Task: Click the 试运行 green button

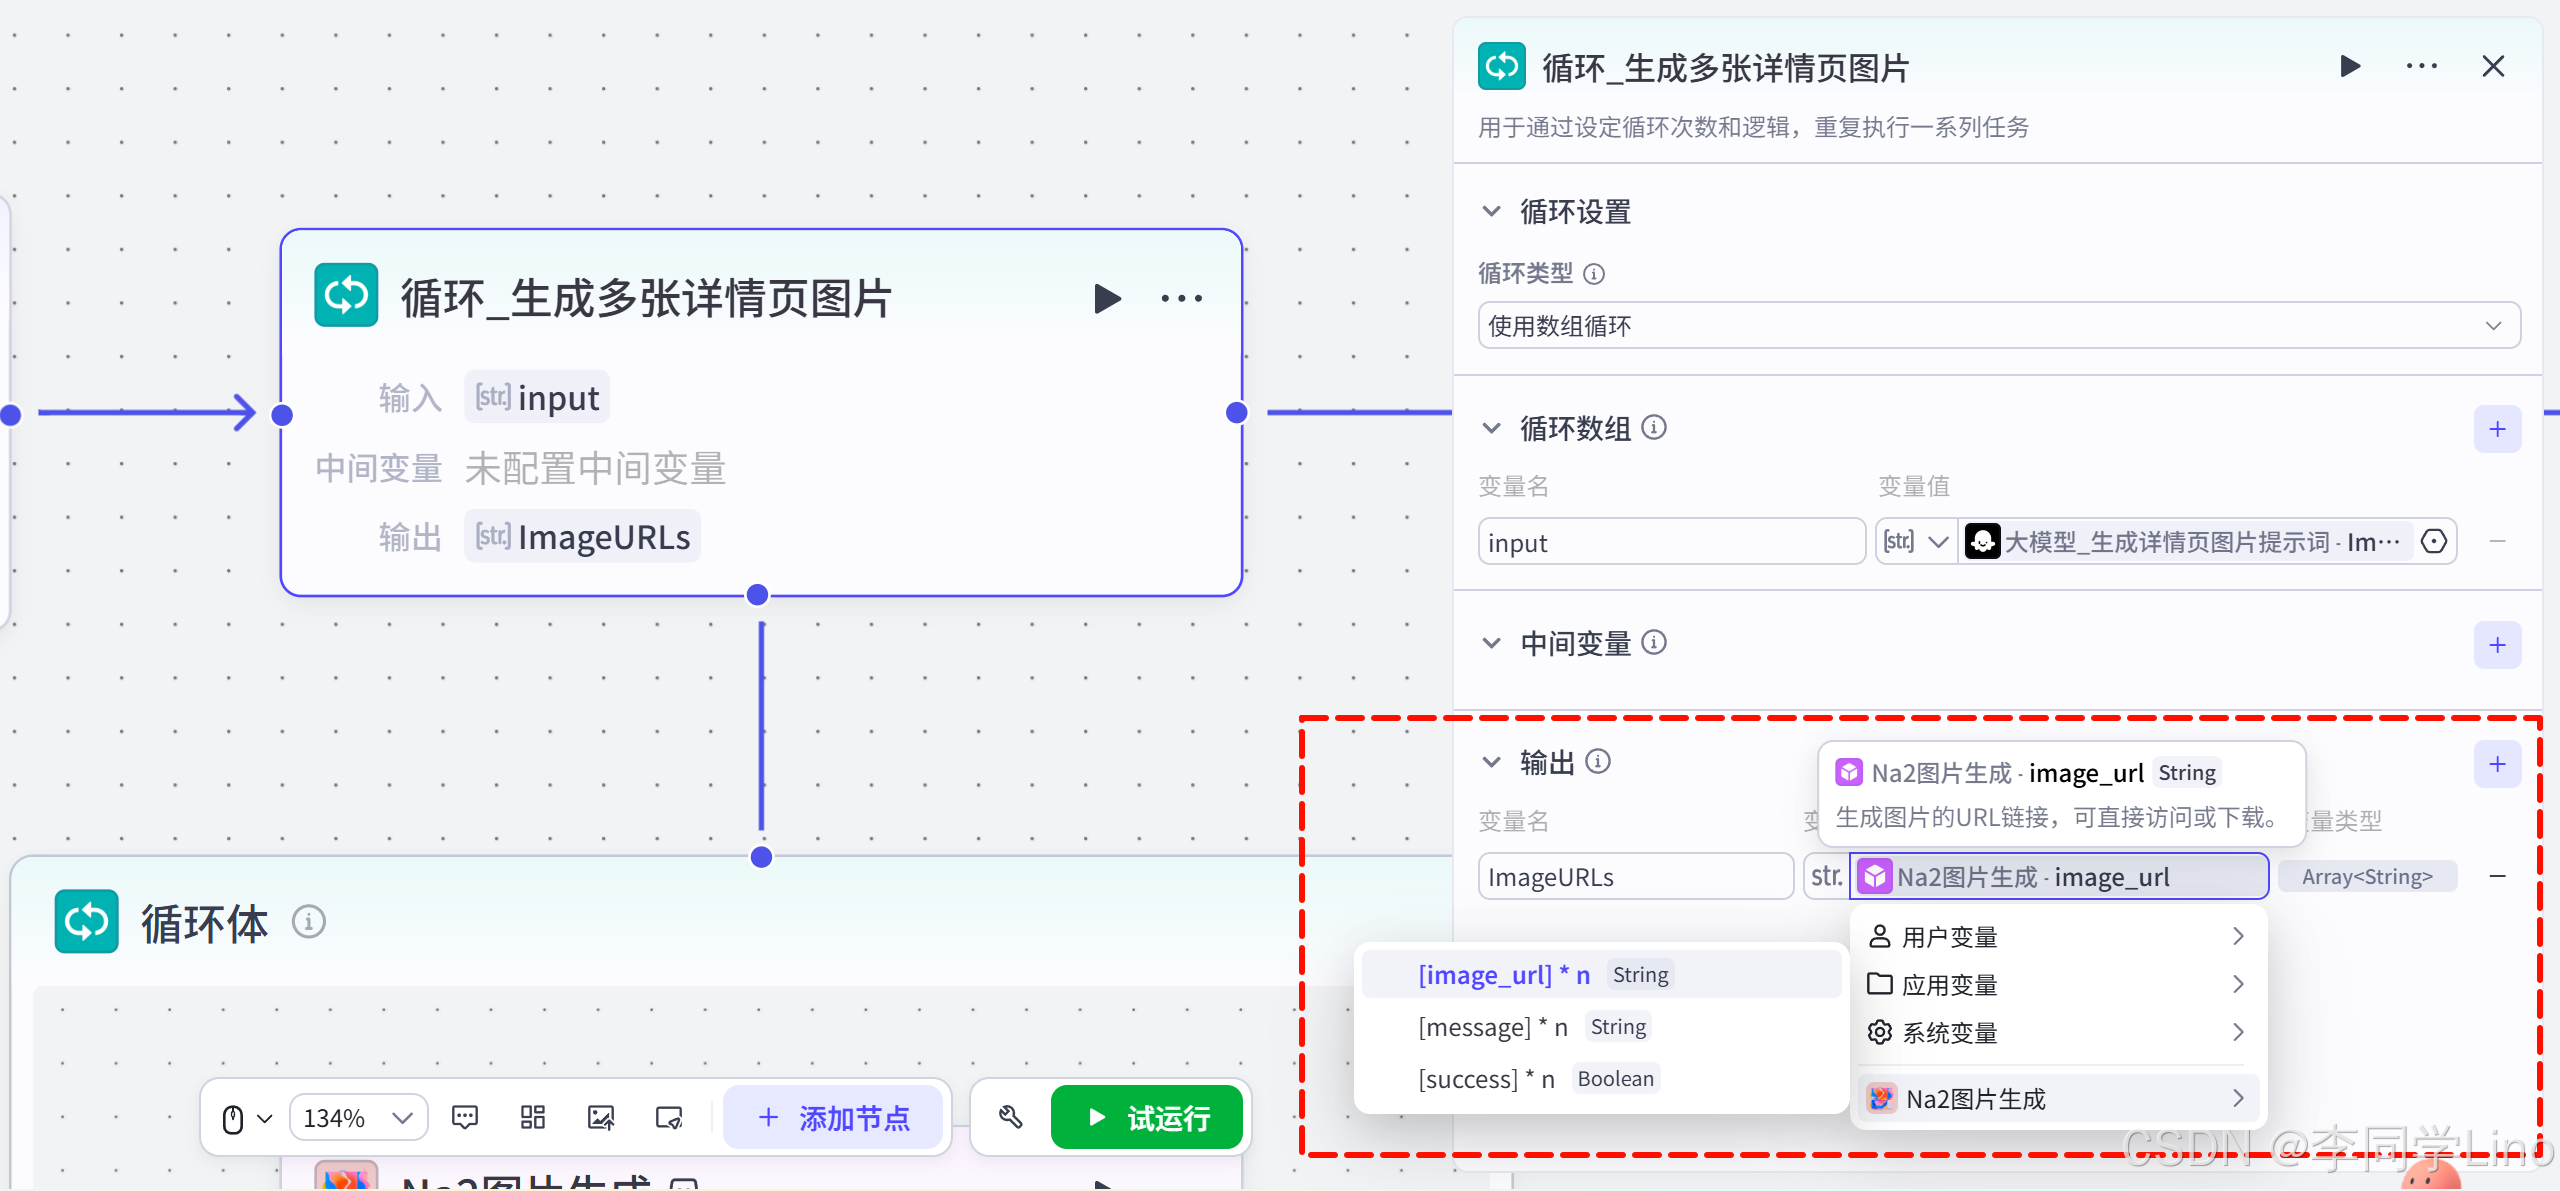Action: [x=1147, y=1117]
